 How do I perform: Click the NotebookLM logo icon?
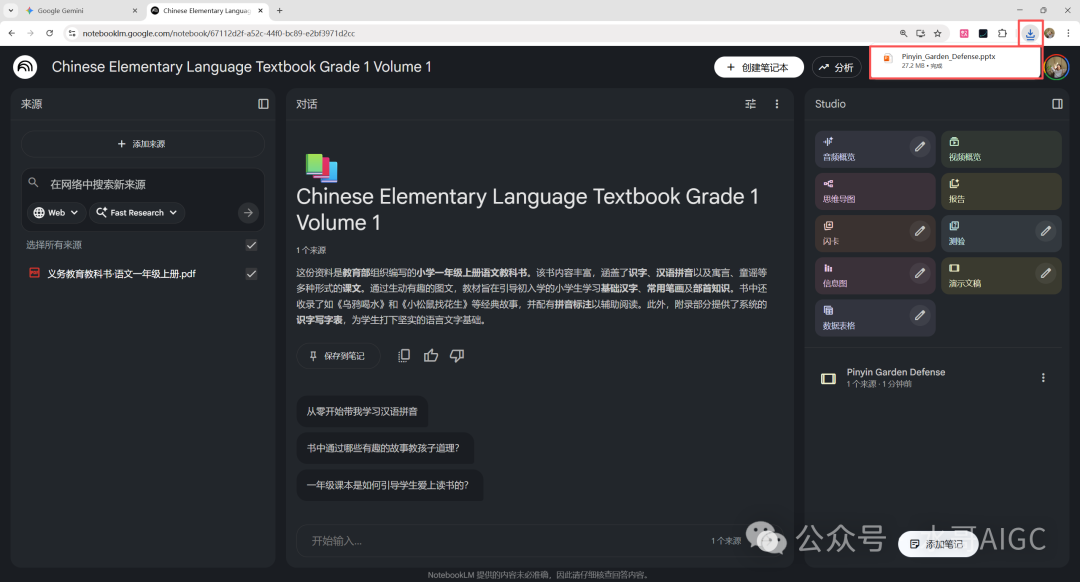(25, 67)
